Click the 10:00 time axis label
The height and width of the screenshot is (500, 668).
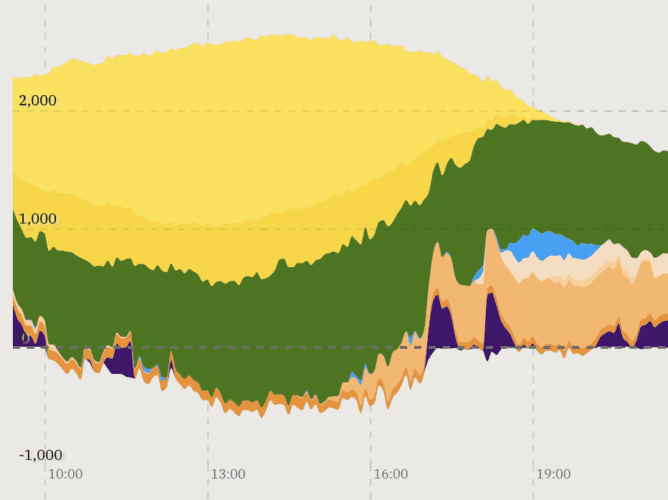coord(66,474)
